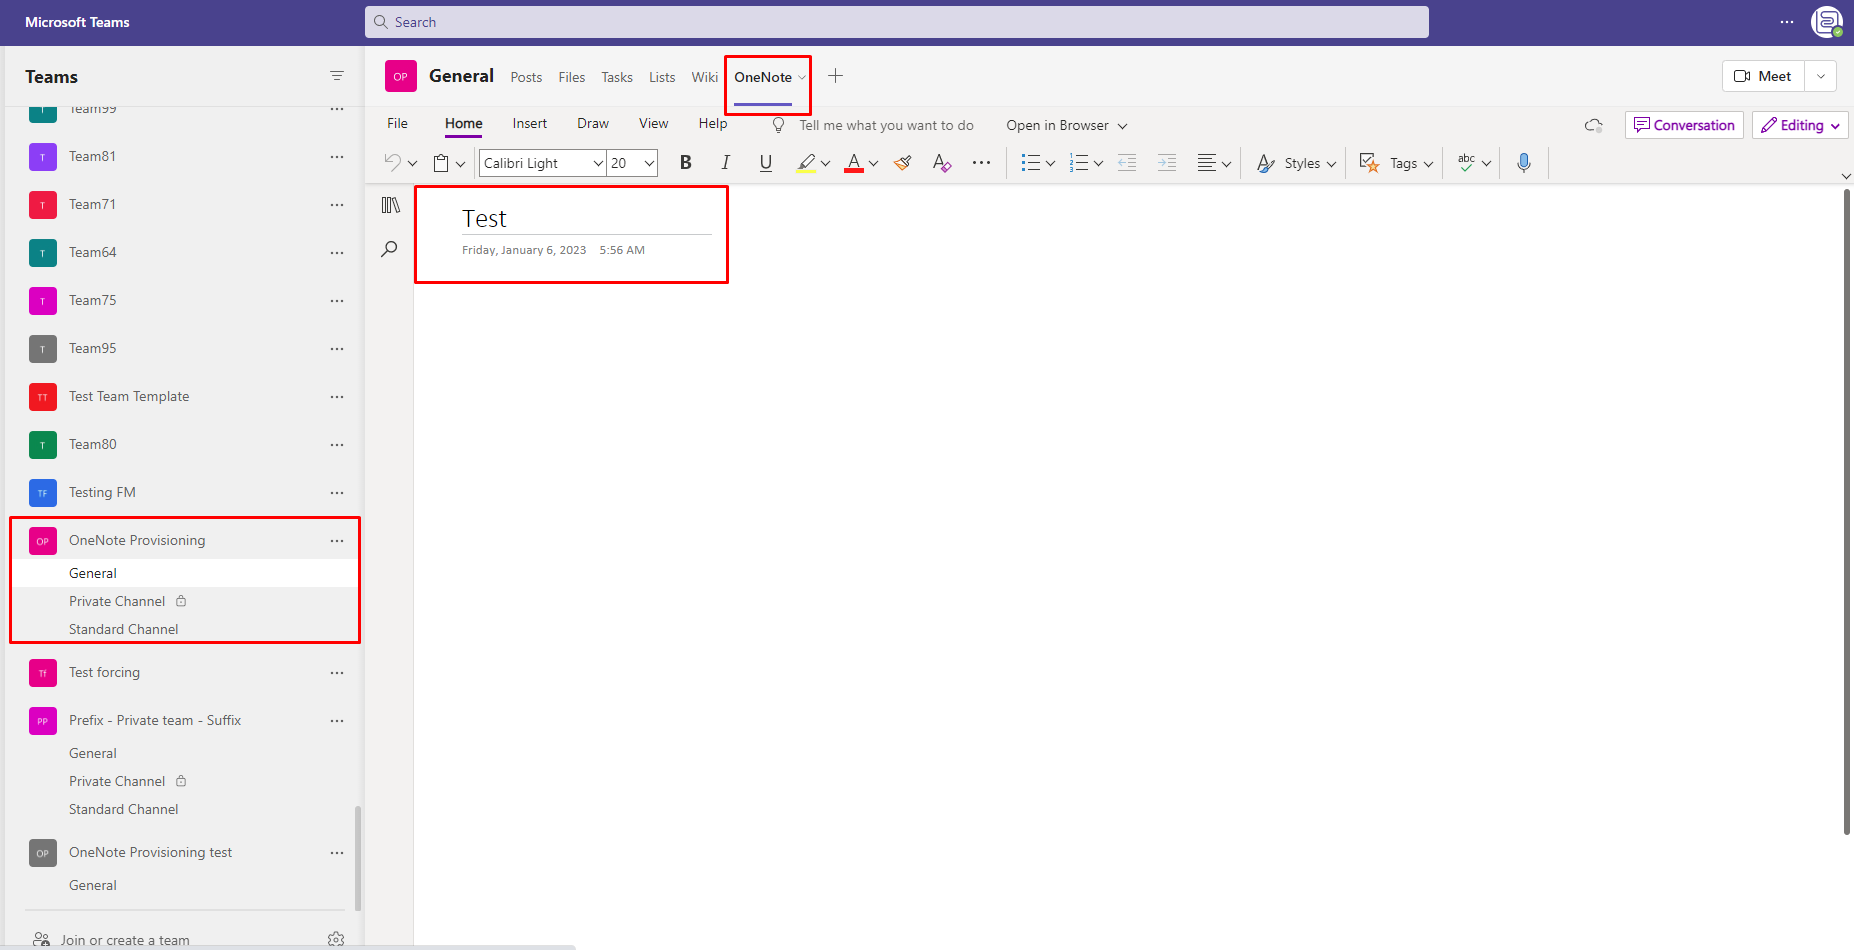Image resolution: width=1854 pixels, height=950 pixels.
Task: Add a new tab with plus icon
Action: (836, 76)
